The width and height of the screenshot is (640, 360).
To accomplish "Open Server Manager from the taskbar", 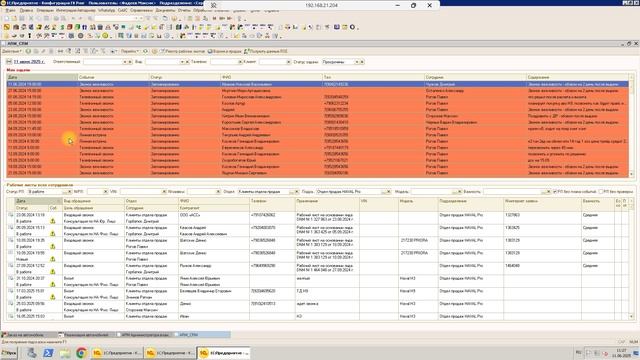I will coord(31,353).
